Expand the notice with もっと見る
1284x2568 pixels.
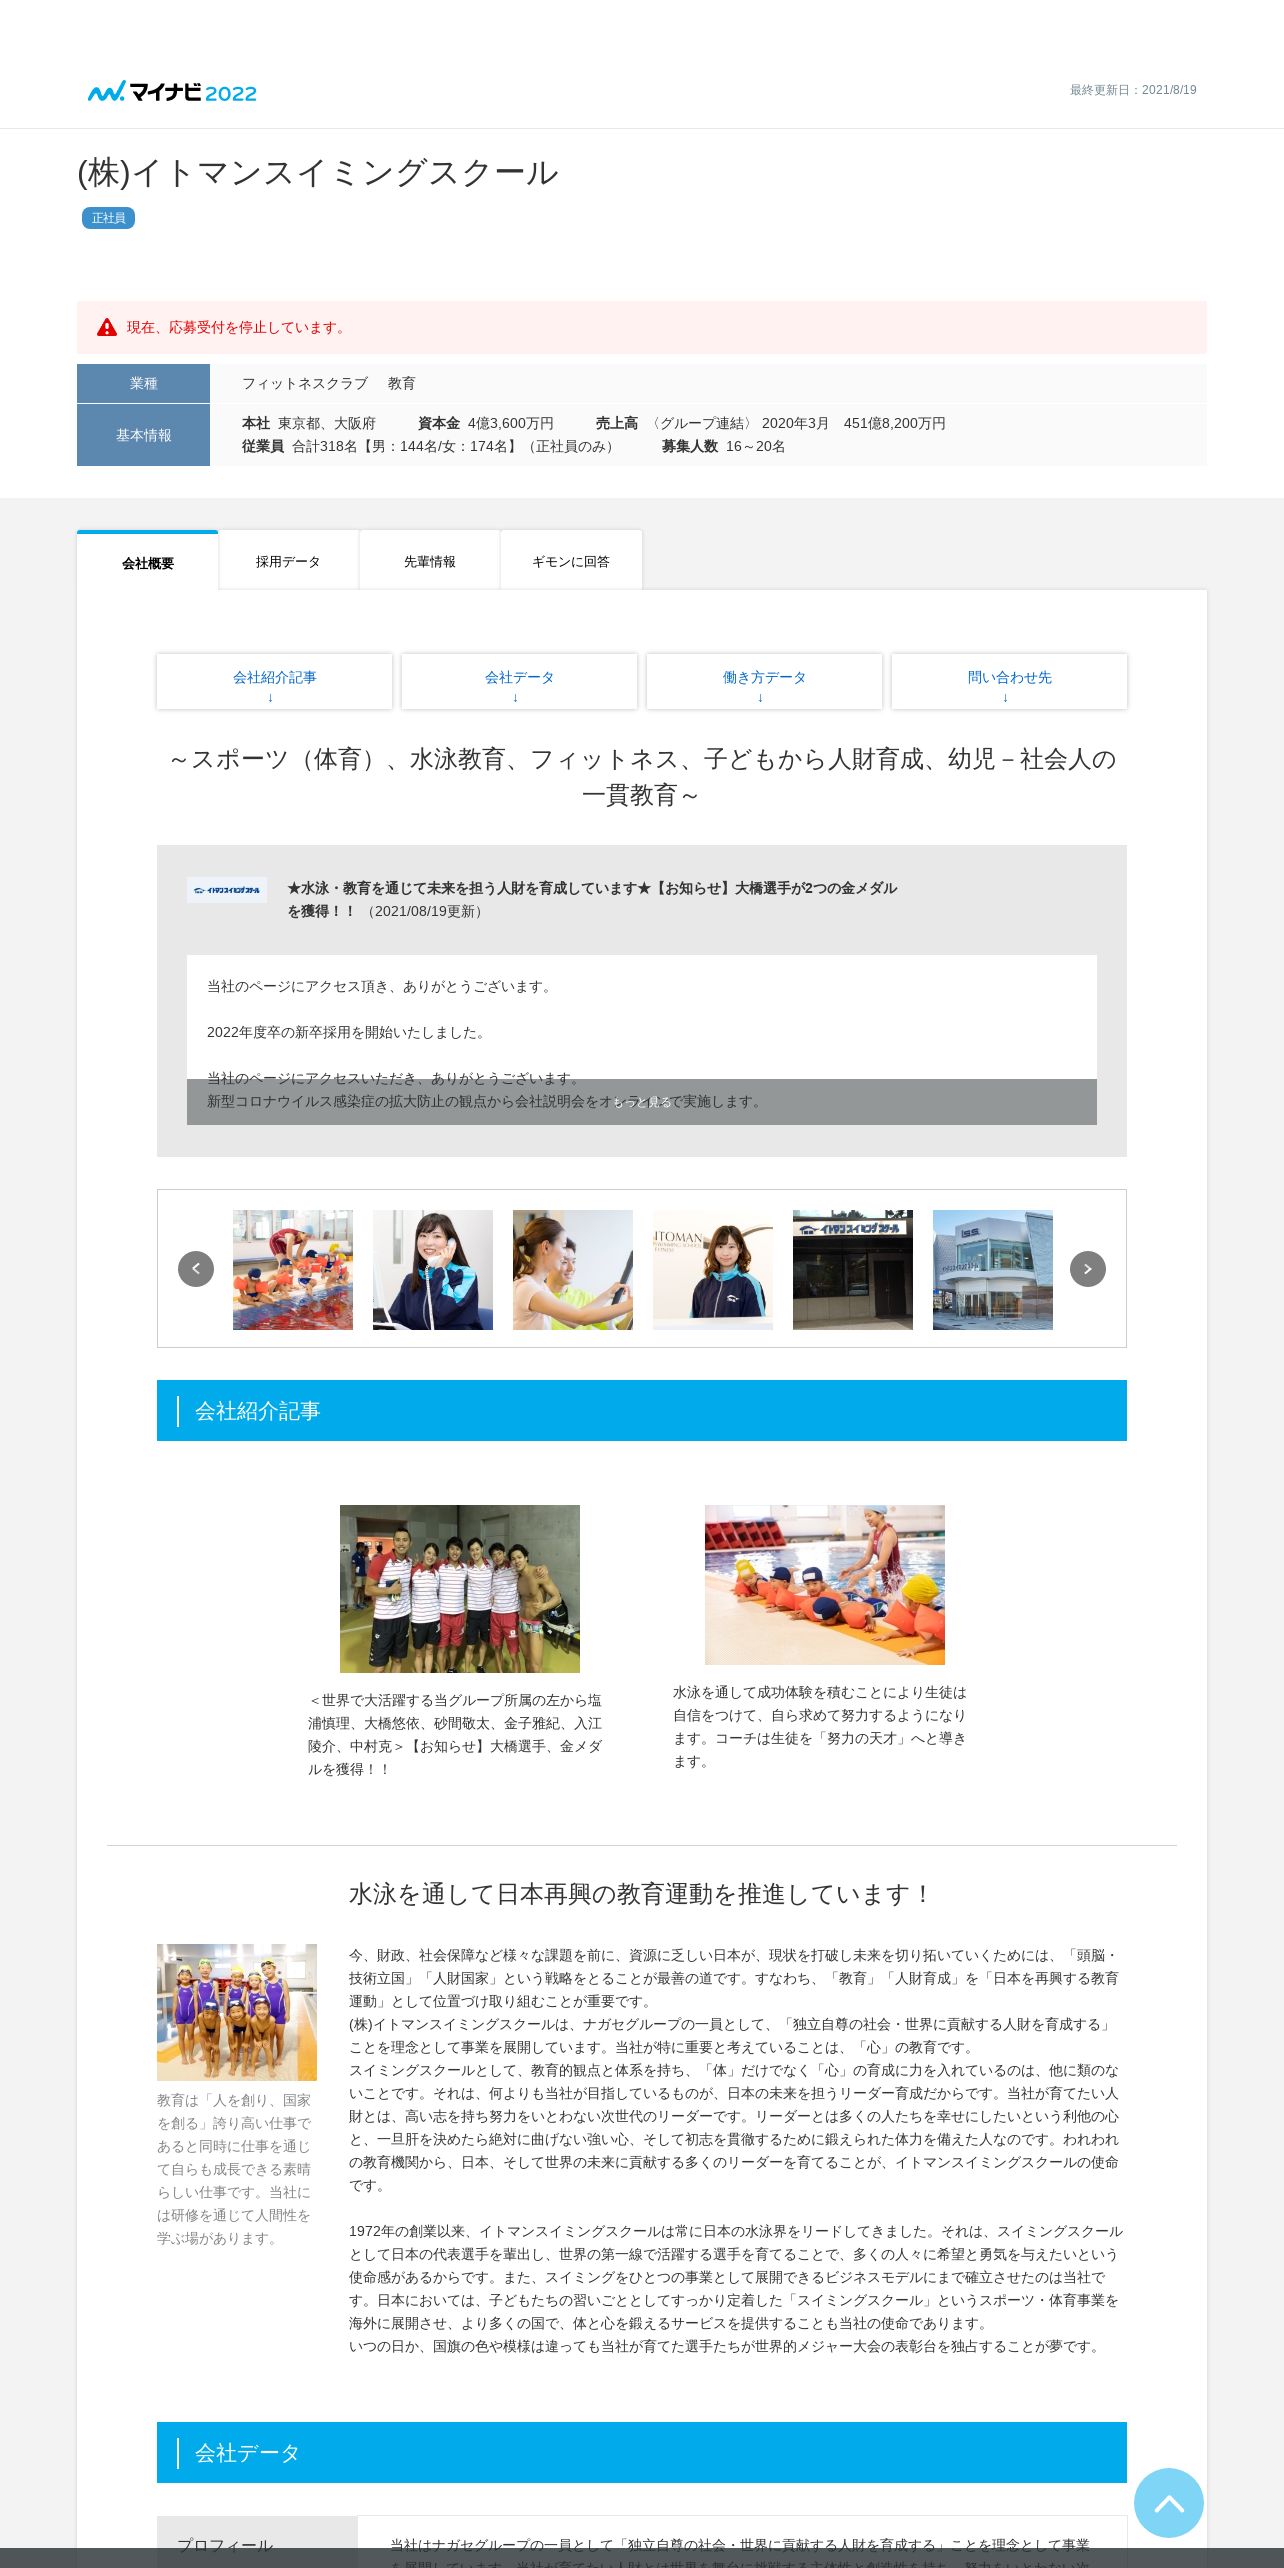pos(642,1102)
